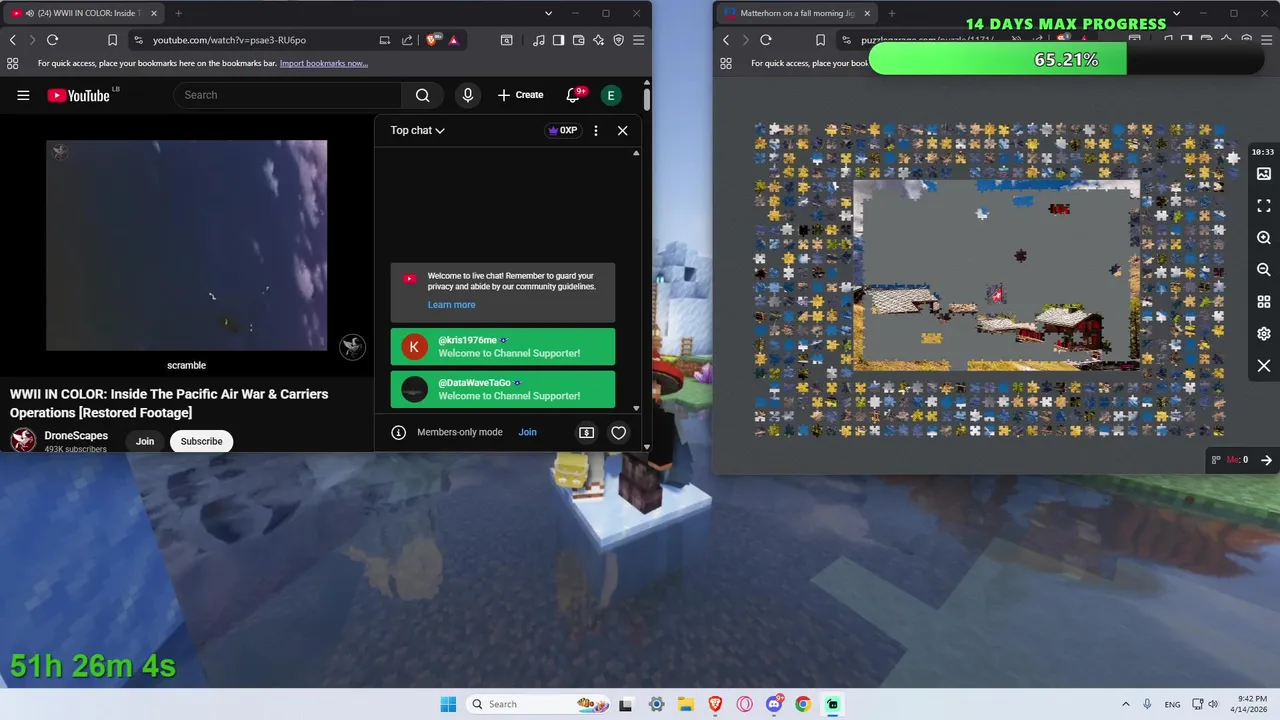The width and height of the screenshot is (1280, 720).
Task: Click the DroneScapes channel avatar
Action: coord(23,441)
